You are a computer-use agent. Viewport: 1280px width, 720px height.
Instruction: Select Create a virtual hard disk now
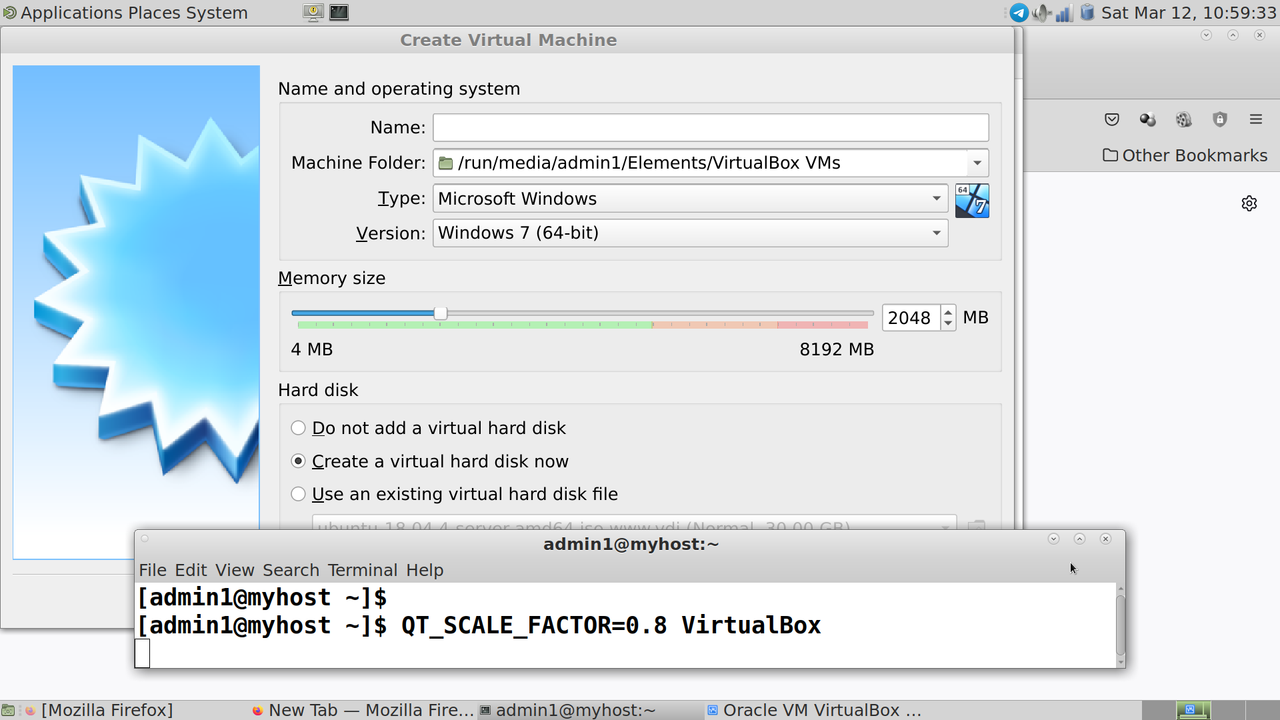point(430,461)
